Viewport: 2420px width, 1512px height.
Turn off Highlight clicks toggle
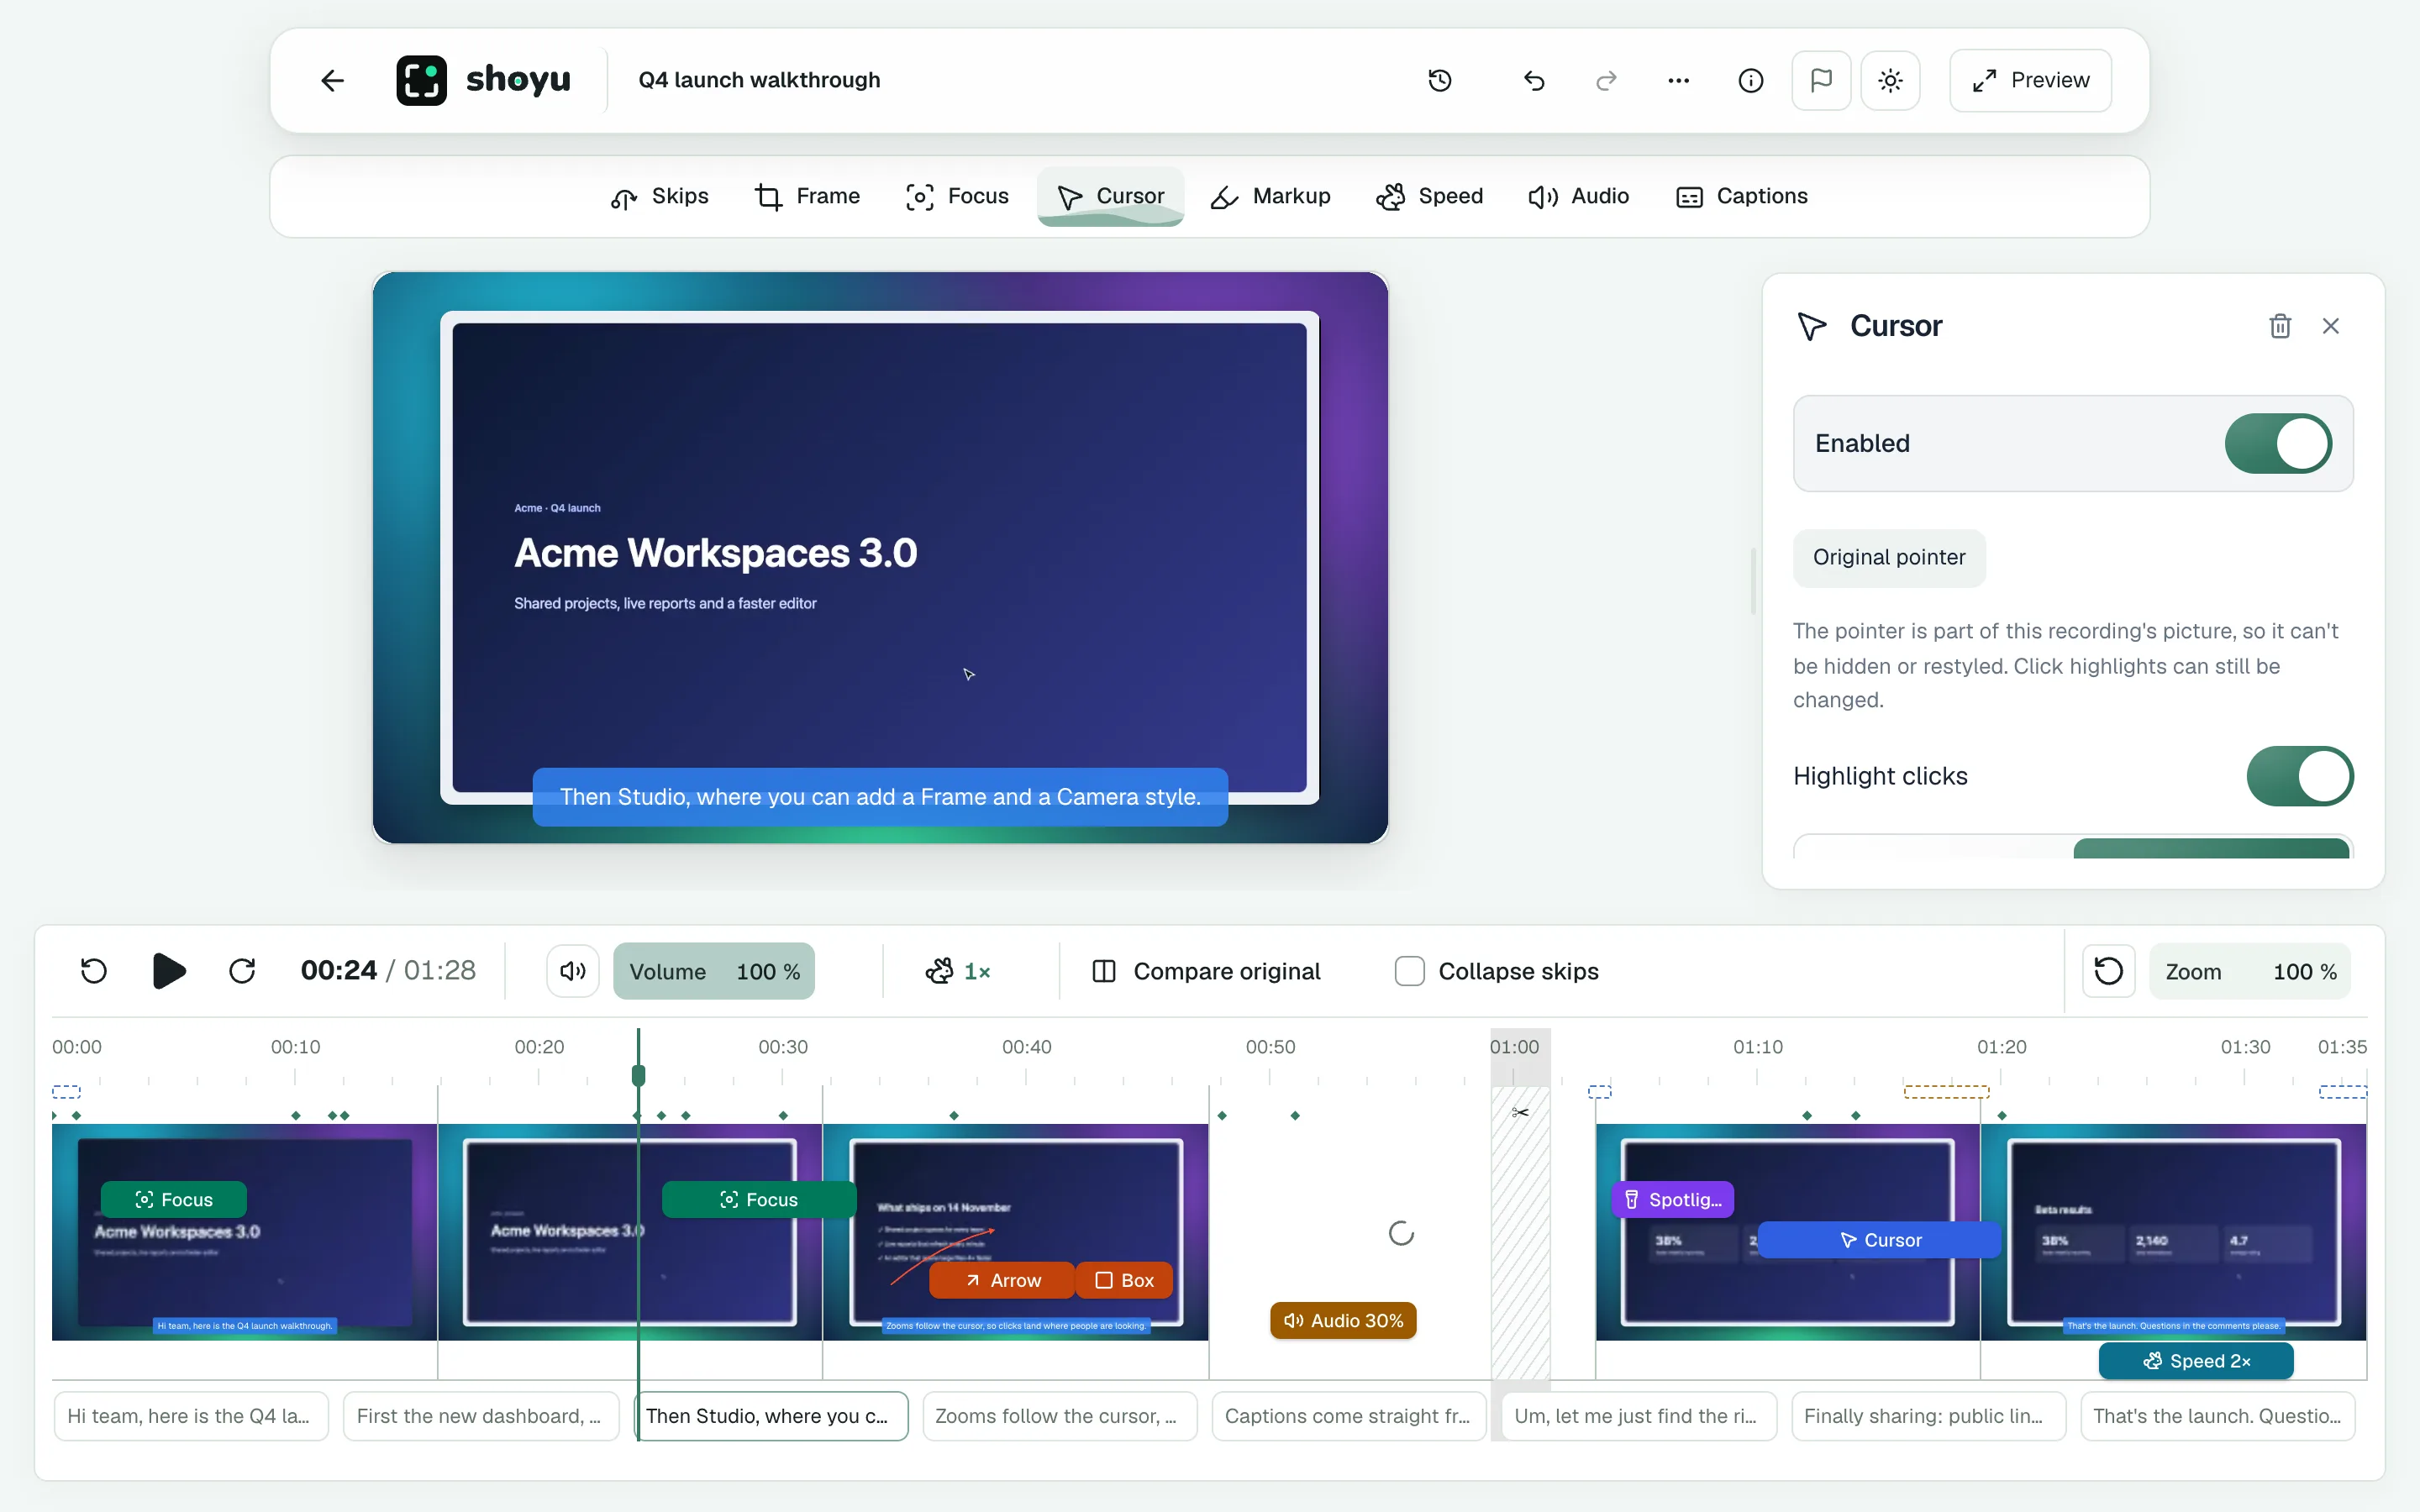[x=2299, y=776]
